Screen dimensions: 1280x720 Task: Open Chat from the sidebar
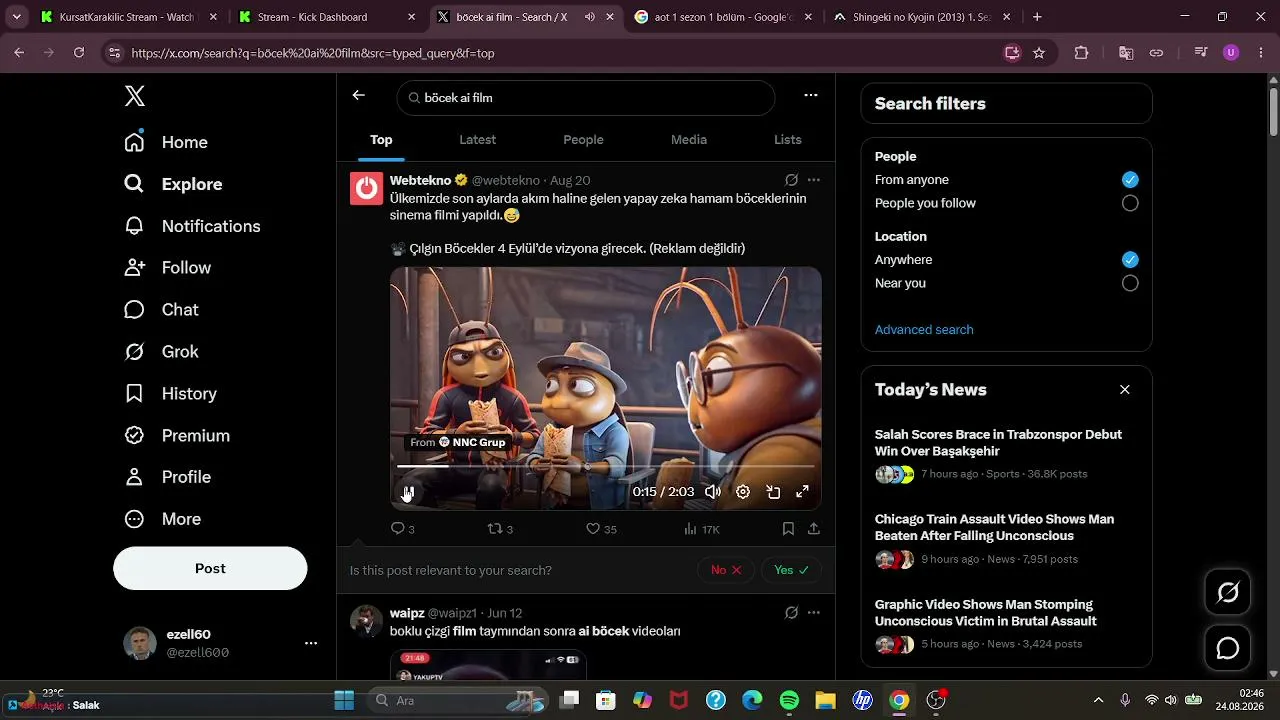(161, 310)
